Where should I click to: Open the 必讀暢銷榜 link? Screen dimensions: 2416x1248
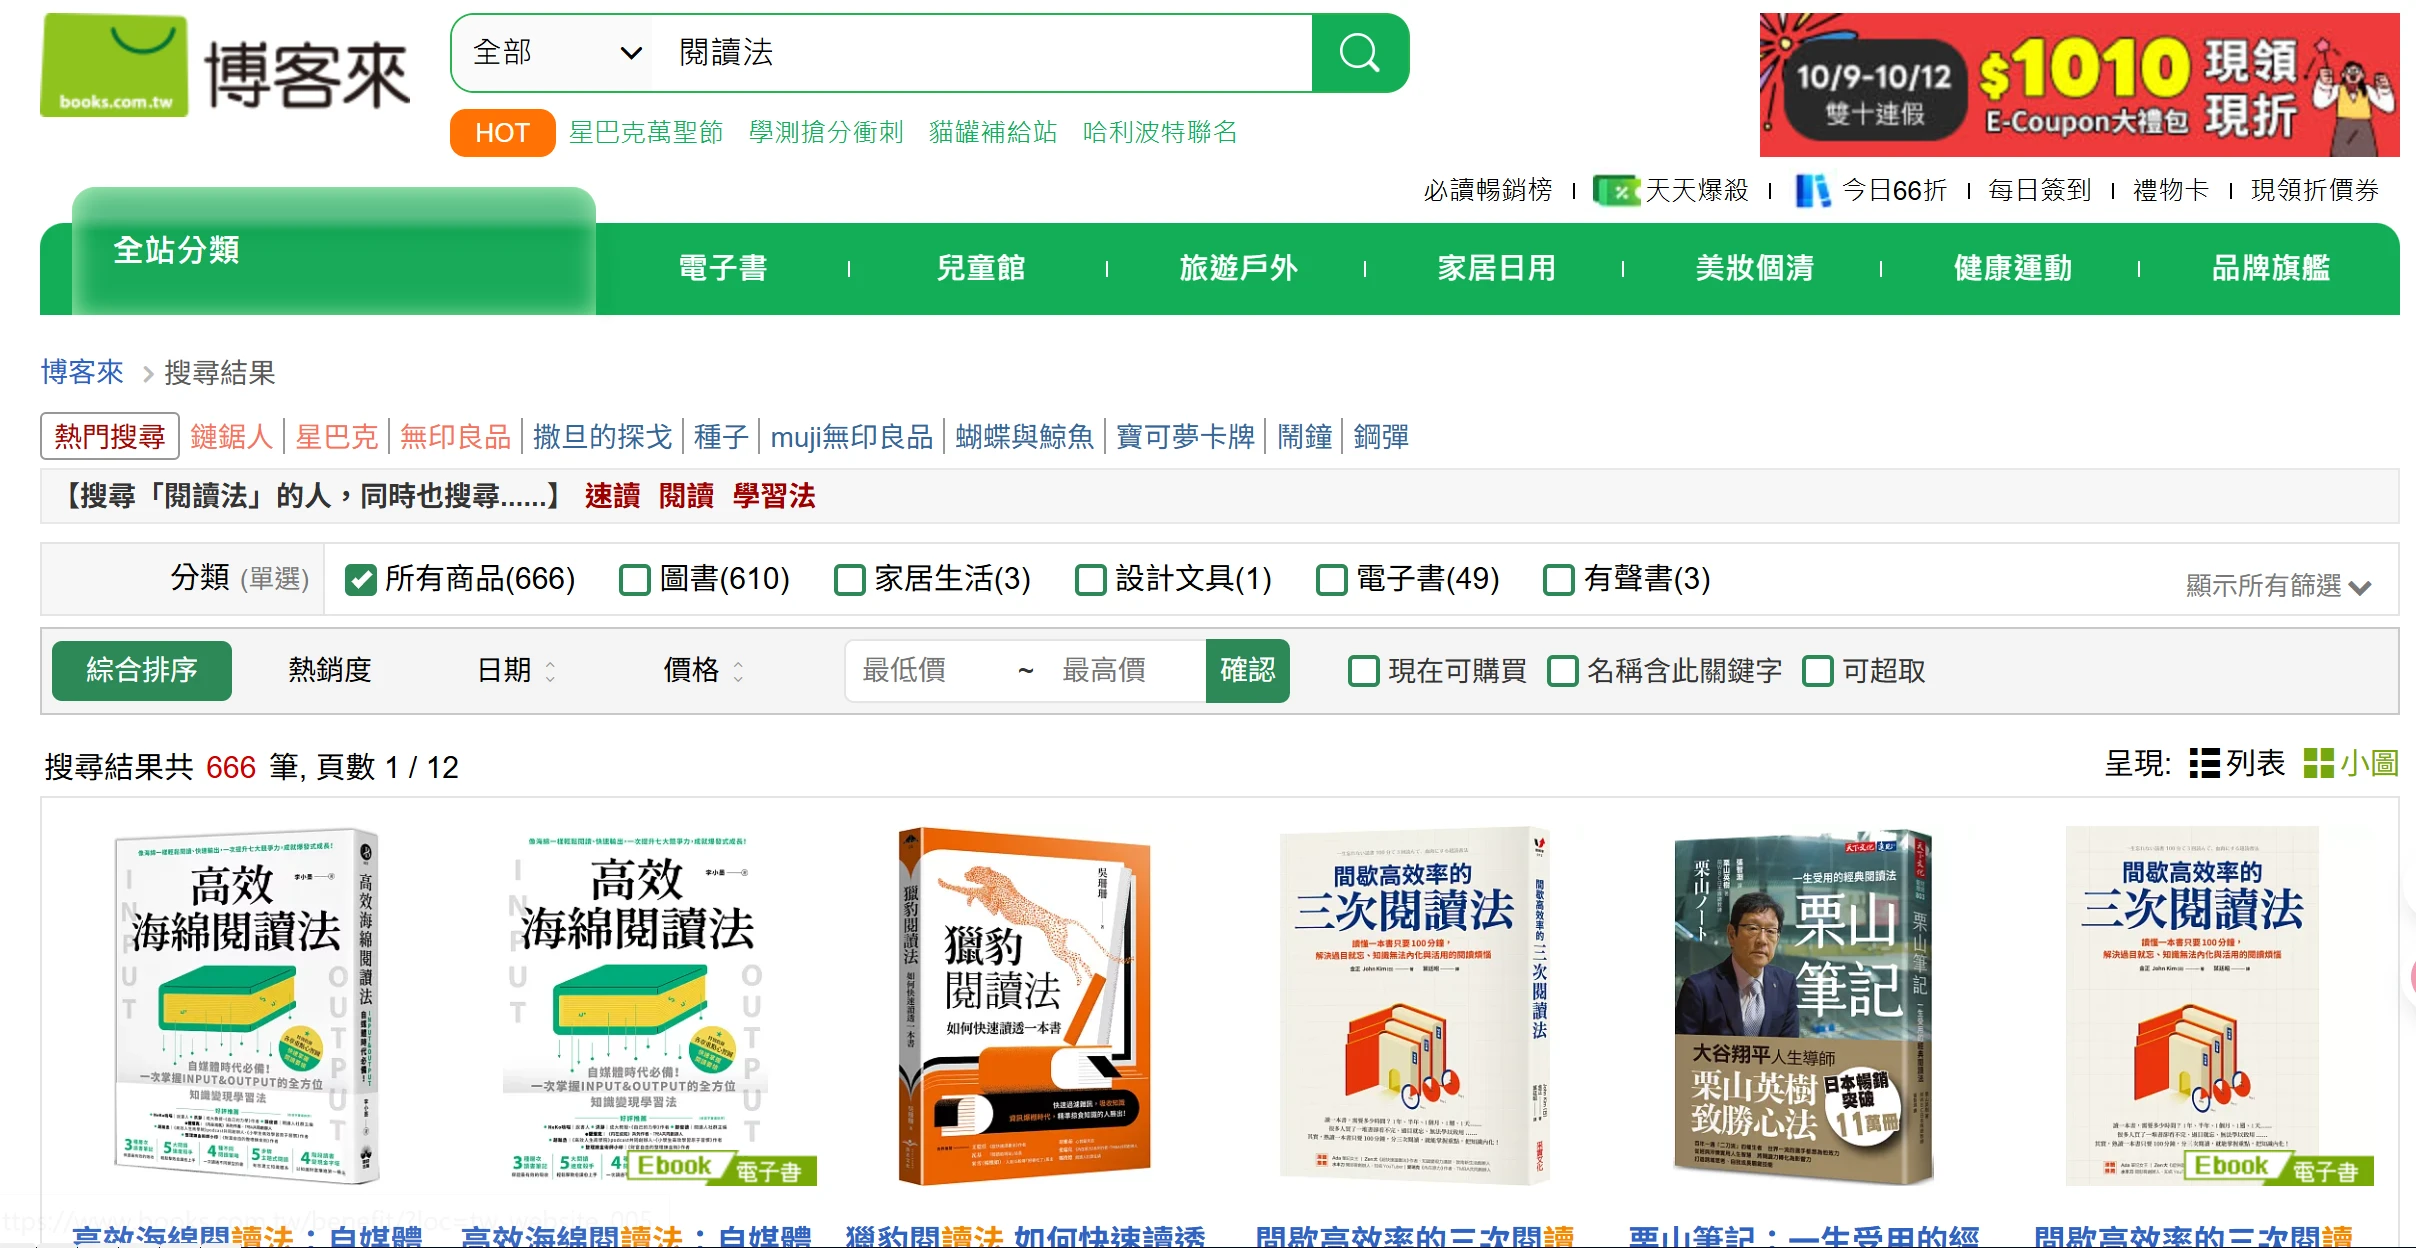click(x=1488, y=190)
